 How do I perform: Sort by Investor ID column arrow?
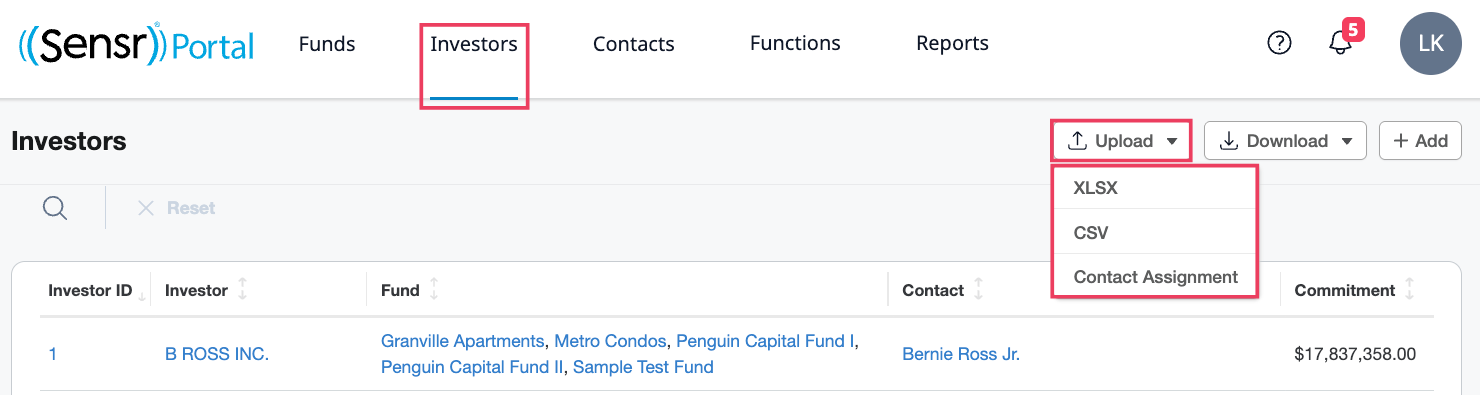pyautogui.click(x=142, y=292)
